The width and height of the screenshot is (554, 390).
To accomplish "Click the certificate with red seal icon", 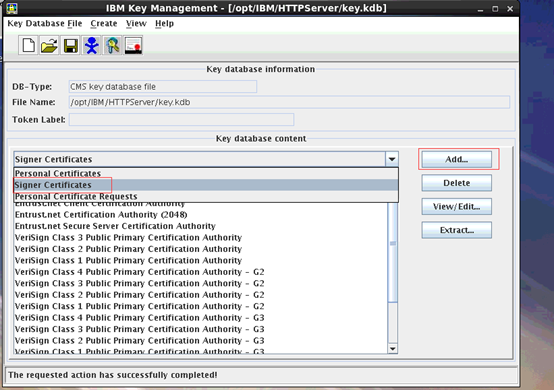I will coord(134,46).
